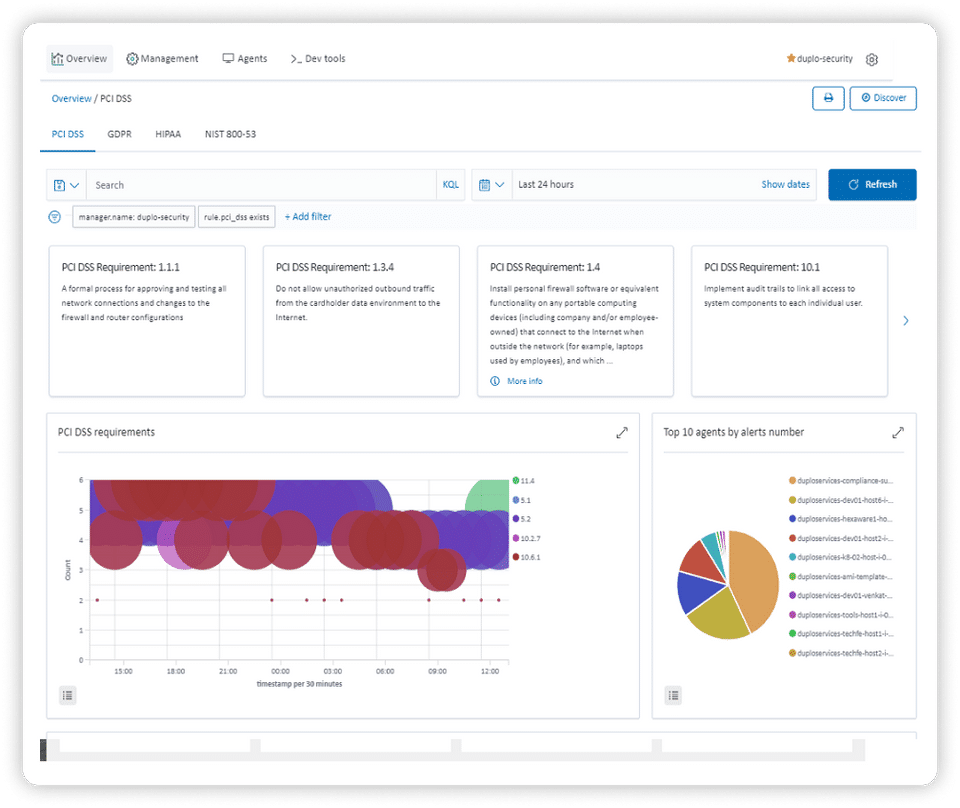960x808 pixels.
Task: Click legend entry 10.6.1
Action: (527, 557)
